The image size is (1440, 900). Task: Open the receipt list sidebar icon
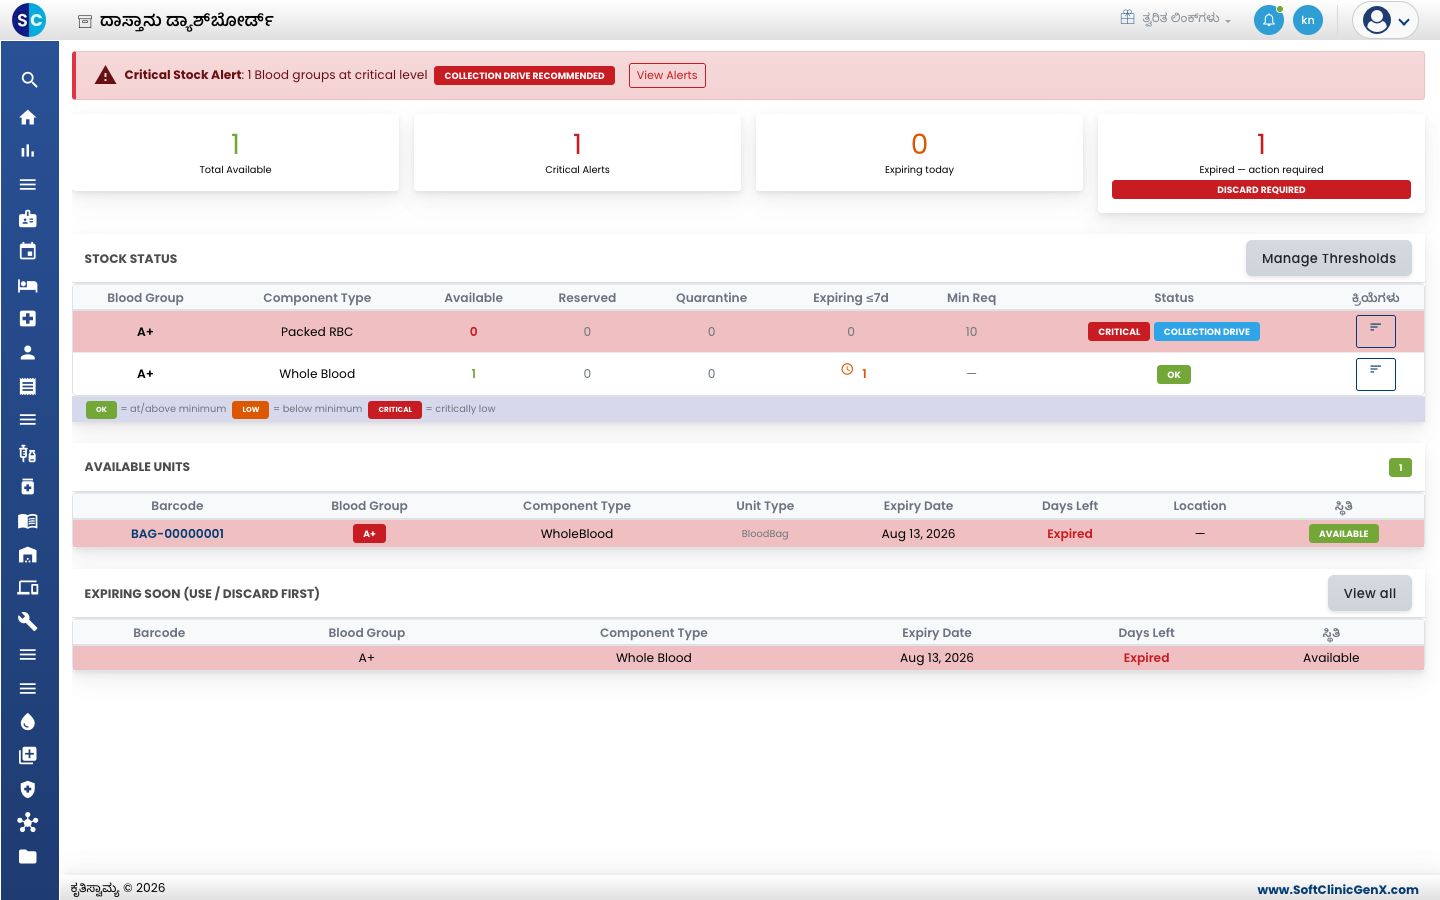(x=28, y=386)
